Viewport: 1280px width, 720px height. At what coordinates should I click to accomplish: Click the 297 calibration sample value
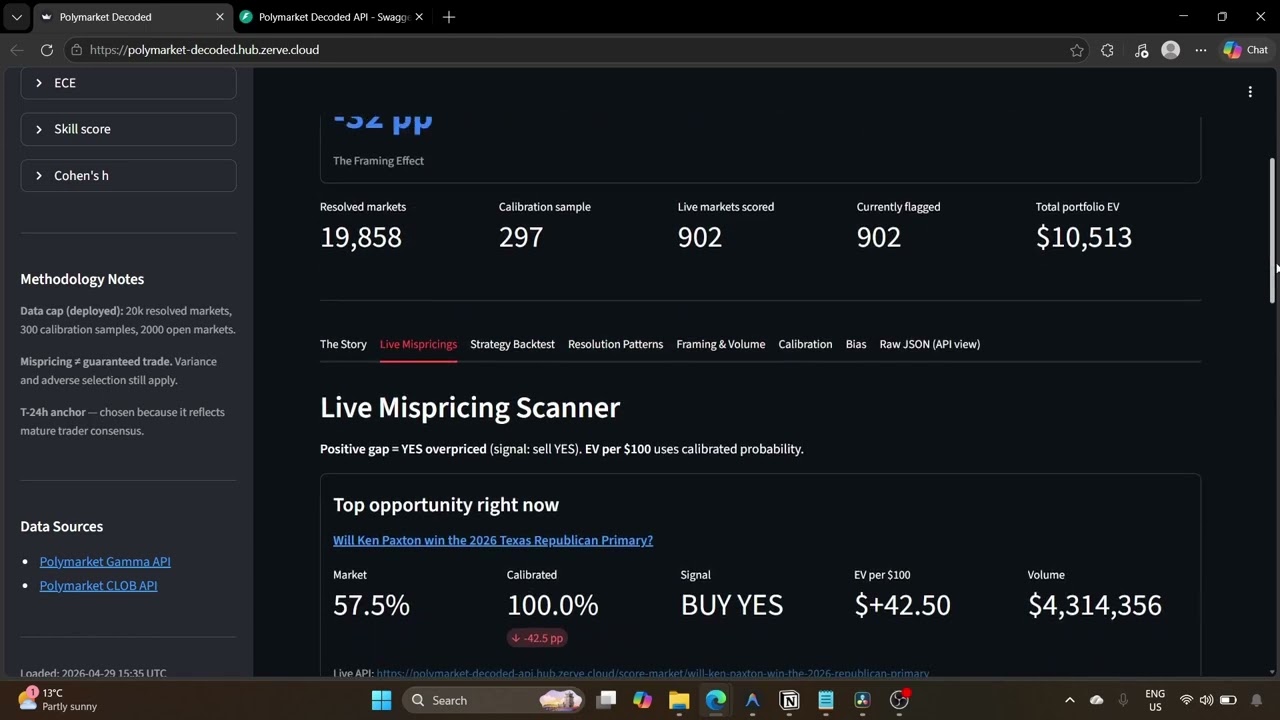click(521, 237)
